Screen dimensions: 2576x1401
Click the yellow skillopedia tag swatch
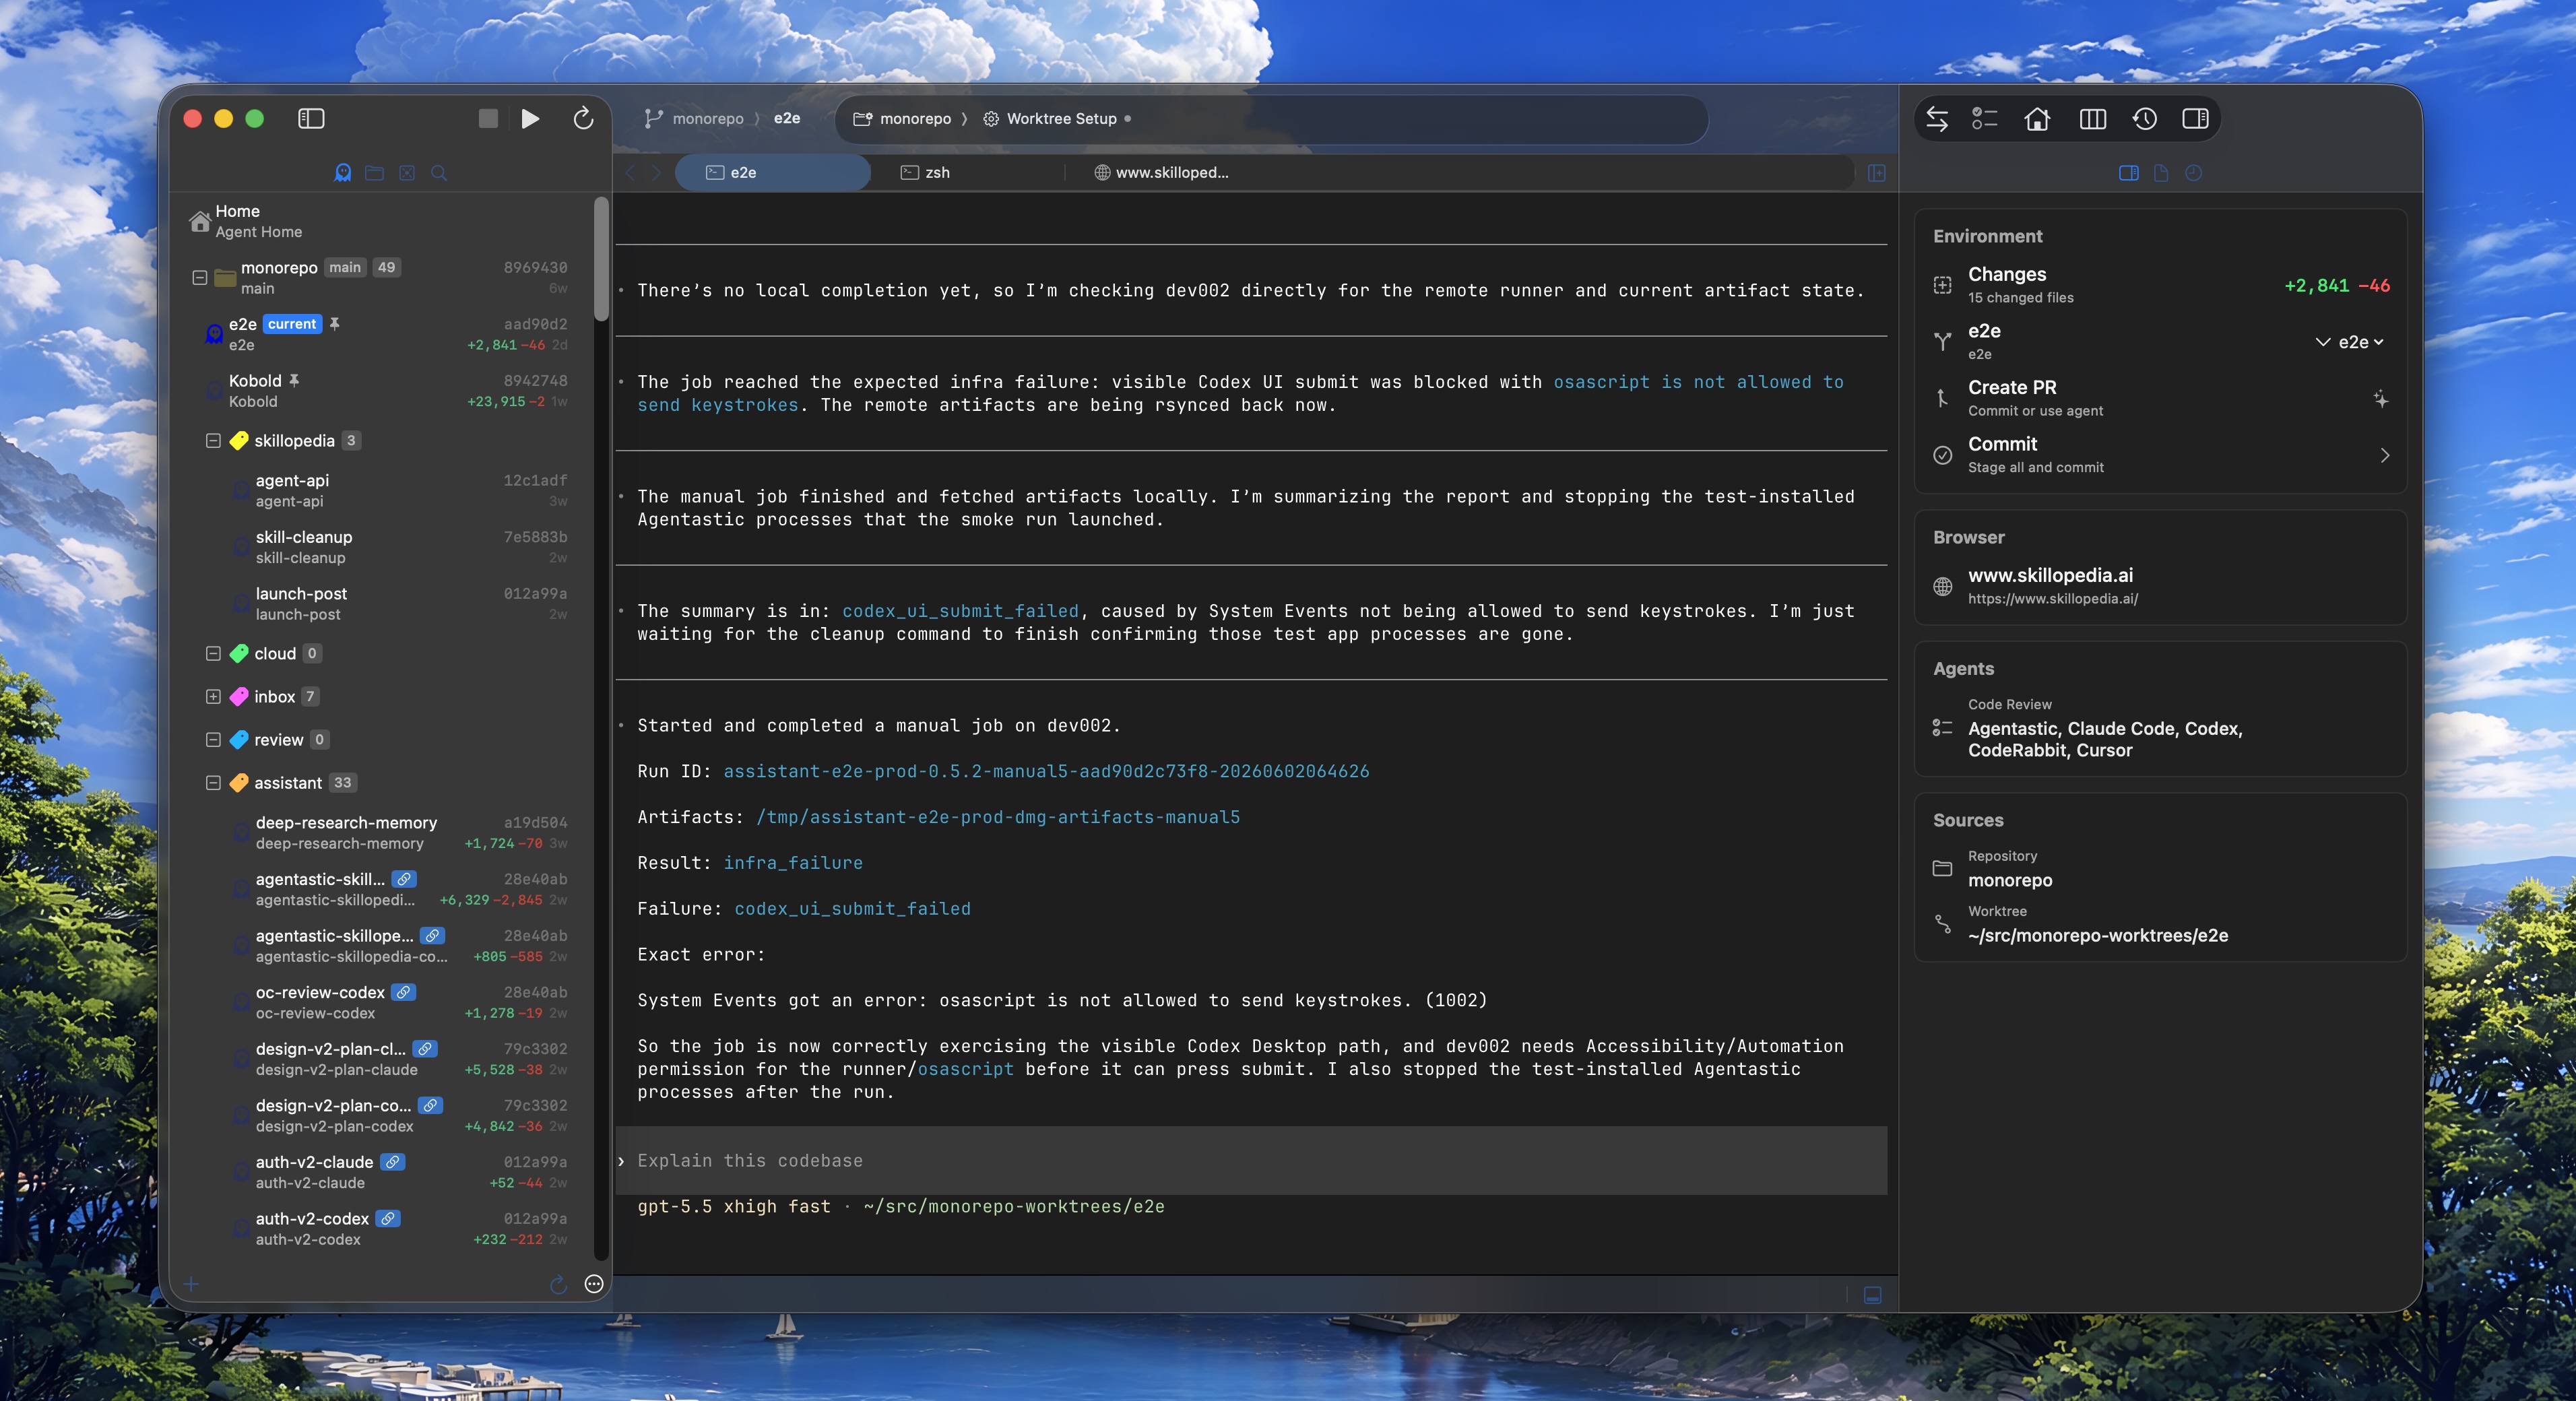coord(238,440)
